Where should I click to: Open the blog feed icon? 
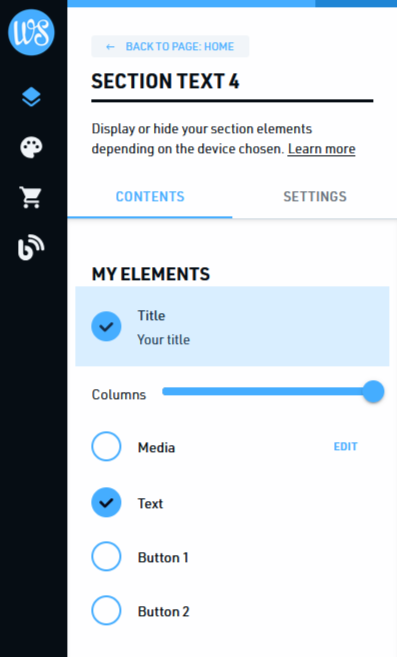(31, 247)
